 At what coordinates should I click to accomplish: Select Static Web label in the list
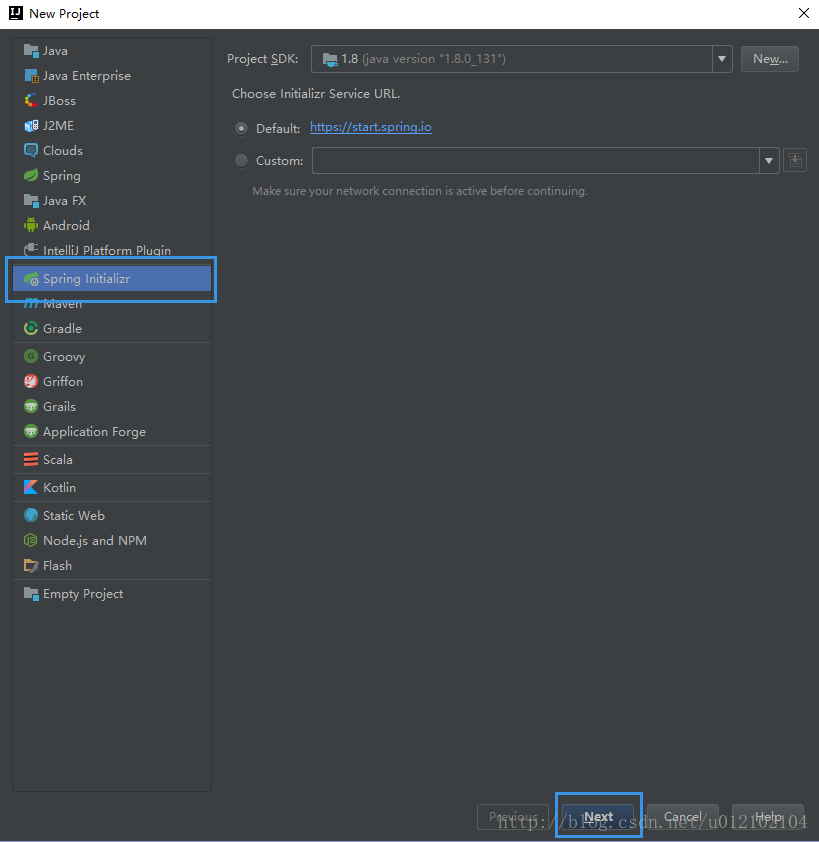[74, 516]
